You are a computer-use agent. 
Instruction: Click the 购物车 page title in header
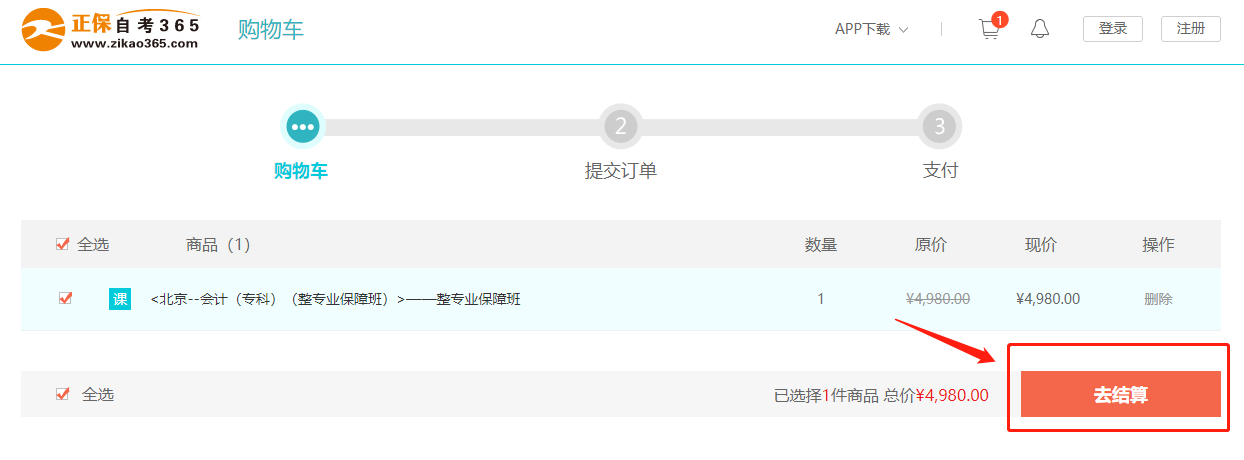click(x=270, y=29)
